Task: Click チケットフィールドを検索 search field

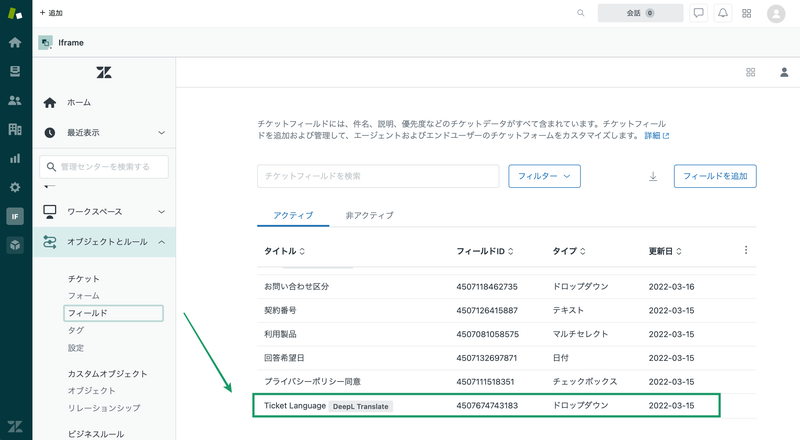Action: coord(378,176)
